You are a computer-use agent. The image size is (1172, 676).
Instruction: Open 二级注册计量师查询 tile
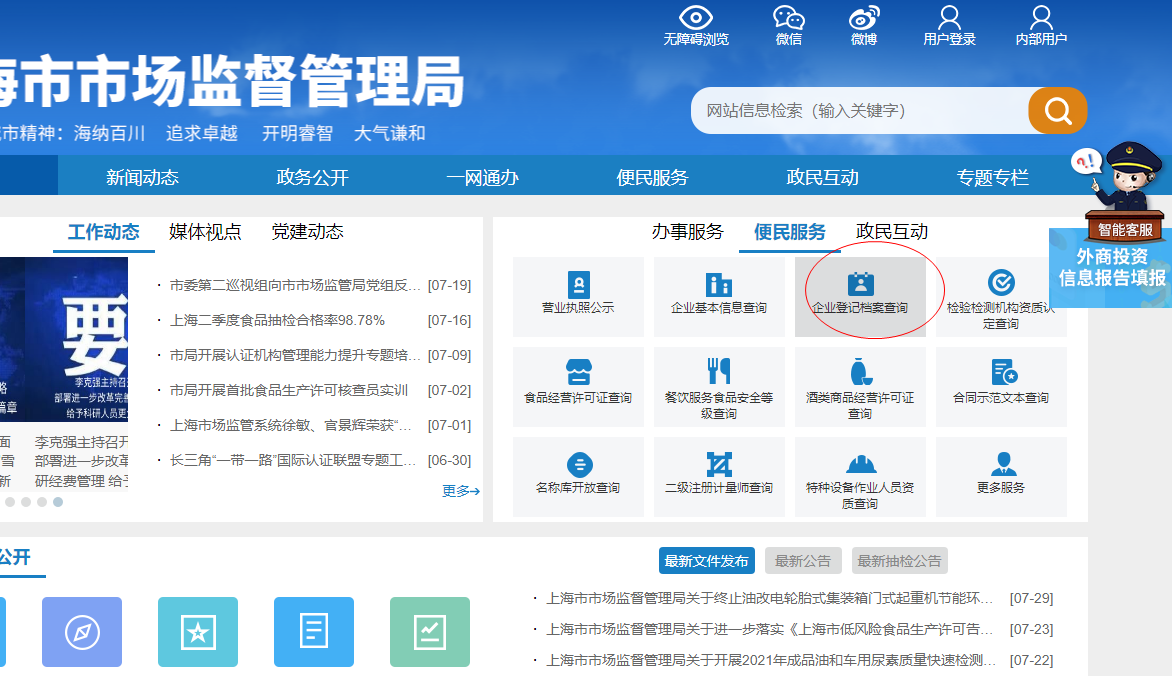coord(719,476)
